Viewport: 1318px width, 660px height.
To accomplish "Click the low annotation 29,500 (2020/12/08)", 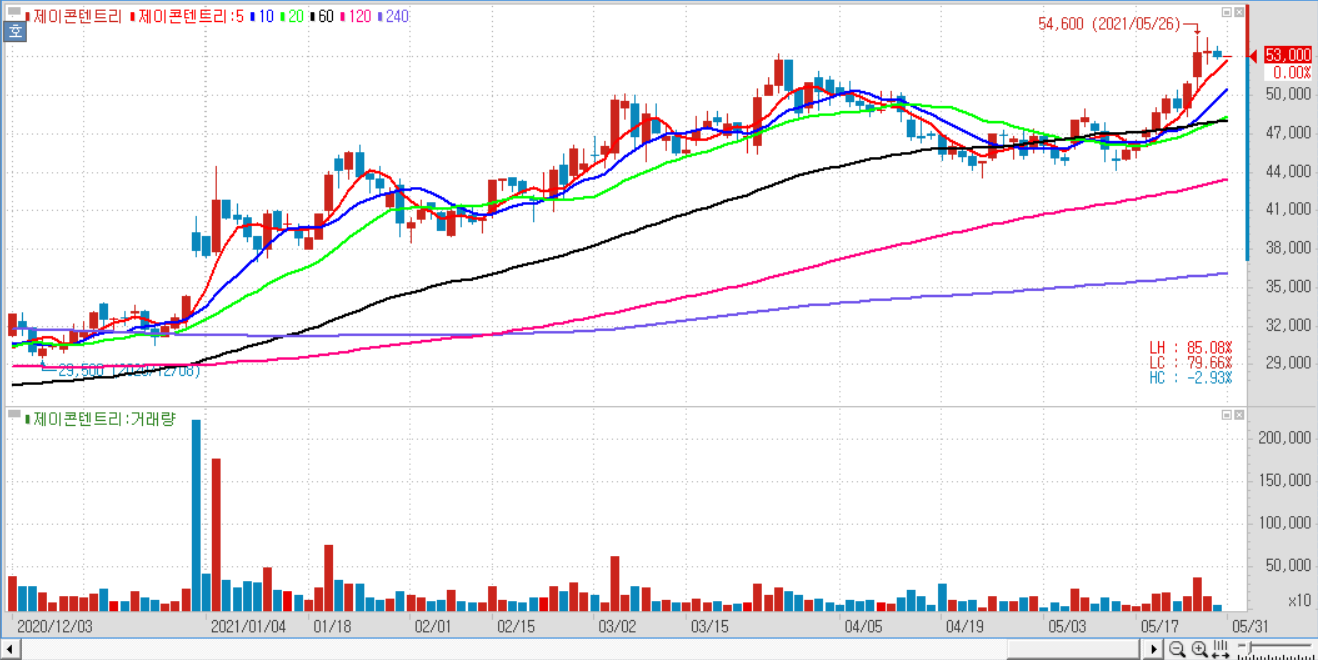I will 128,371.
